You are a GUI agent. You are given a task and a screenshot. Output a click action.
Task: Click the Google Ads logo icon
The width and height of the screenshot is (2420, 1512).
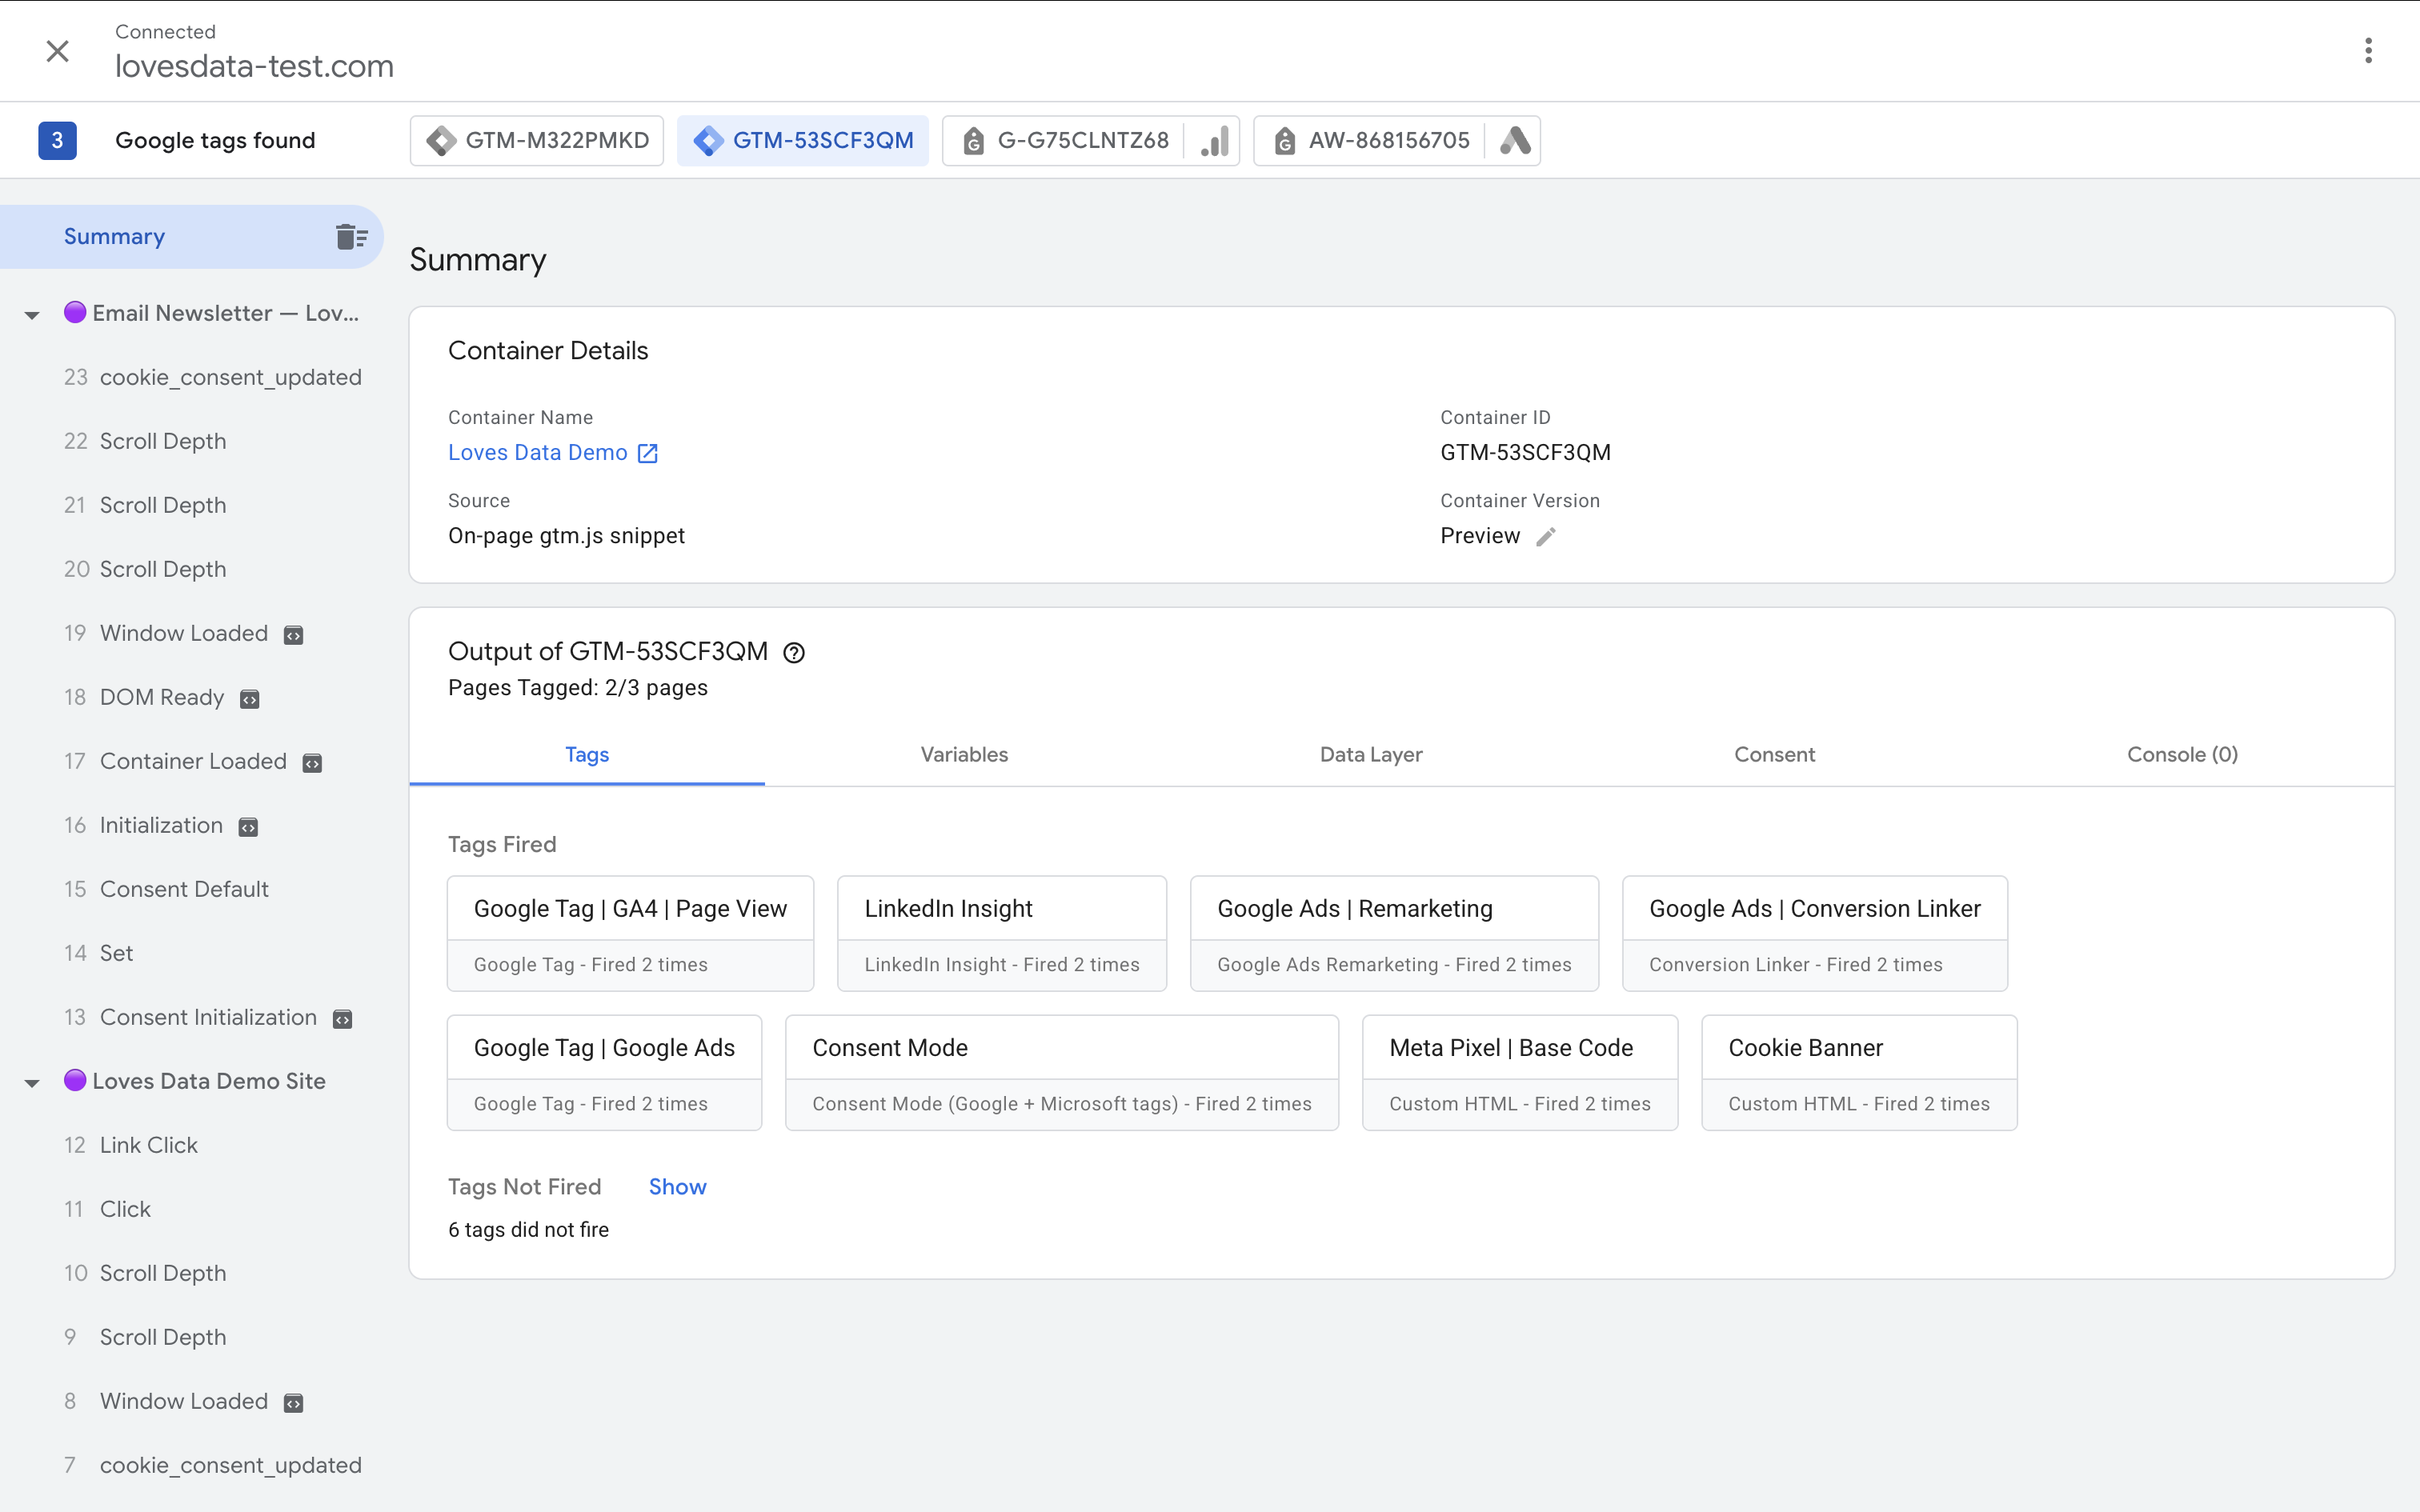[1515, 140]
